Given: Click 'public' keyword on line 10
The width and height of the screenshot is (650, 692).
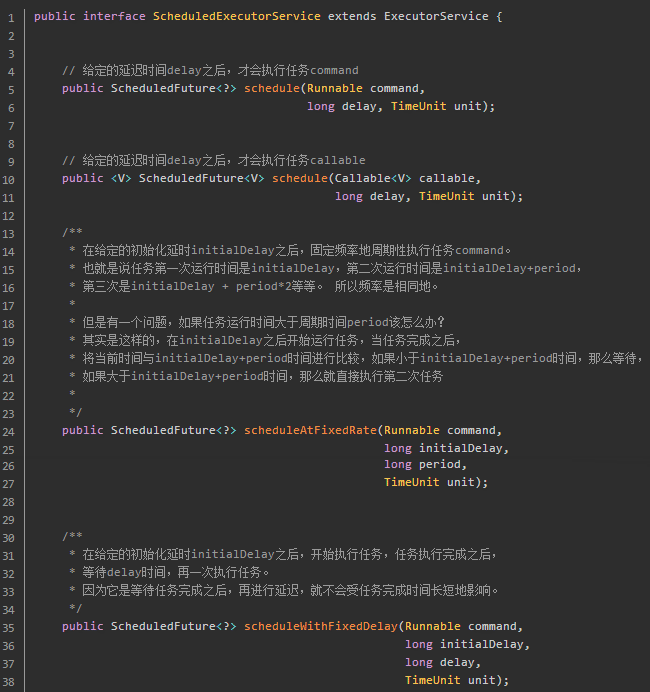Looking at the screenshot, I should point(83,178).
